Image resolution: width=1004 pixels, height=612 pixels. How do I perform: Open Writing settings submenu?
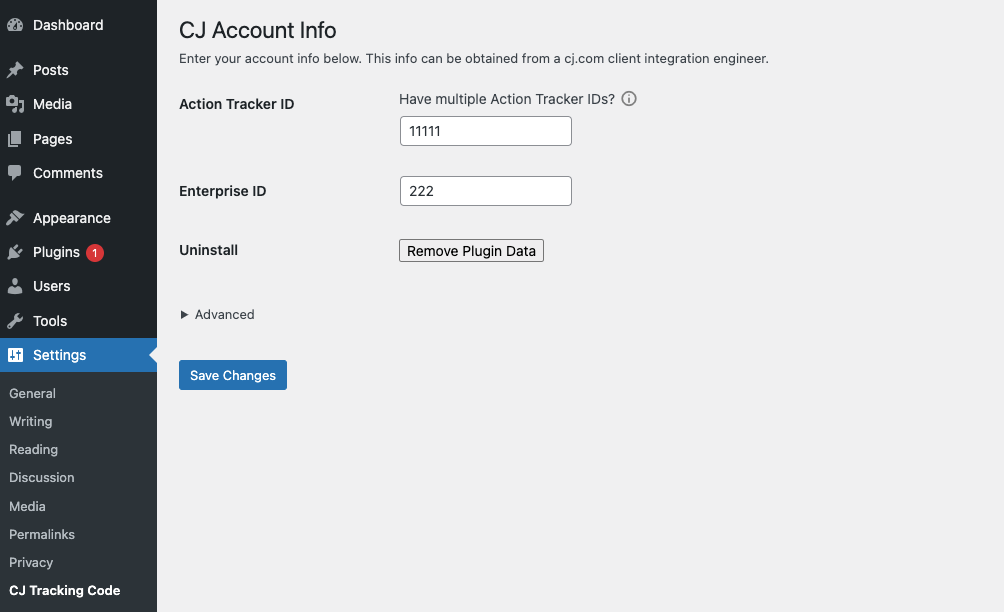tap(31, 421)
